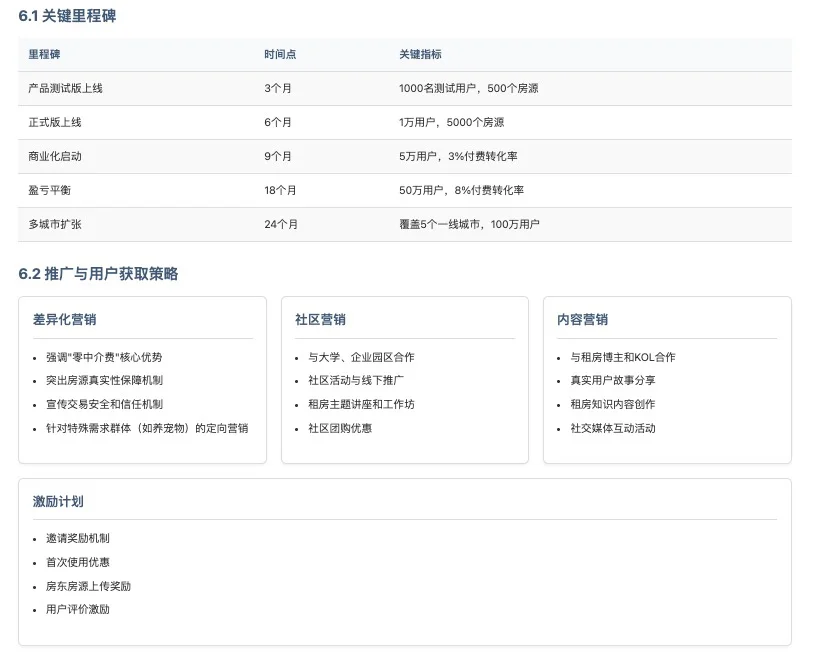
Task: Click the bullet 首次使用优惠
Action: pos(78,562)
